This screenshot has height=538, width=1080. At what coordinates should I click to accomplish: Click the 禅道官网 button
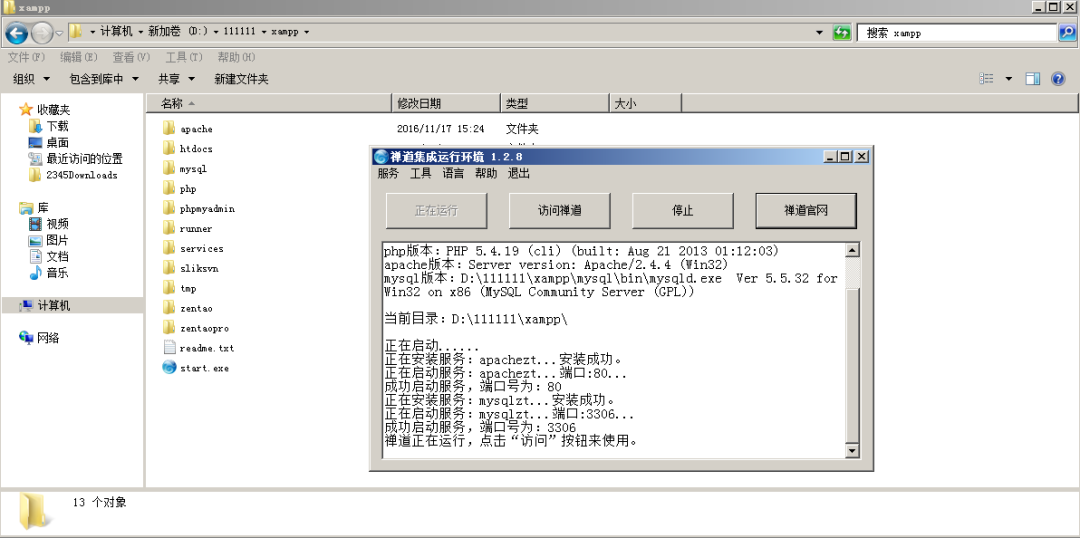pyautogui.click(x=806, y=211)
